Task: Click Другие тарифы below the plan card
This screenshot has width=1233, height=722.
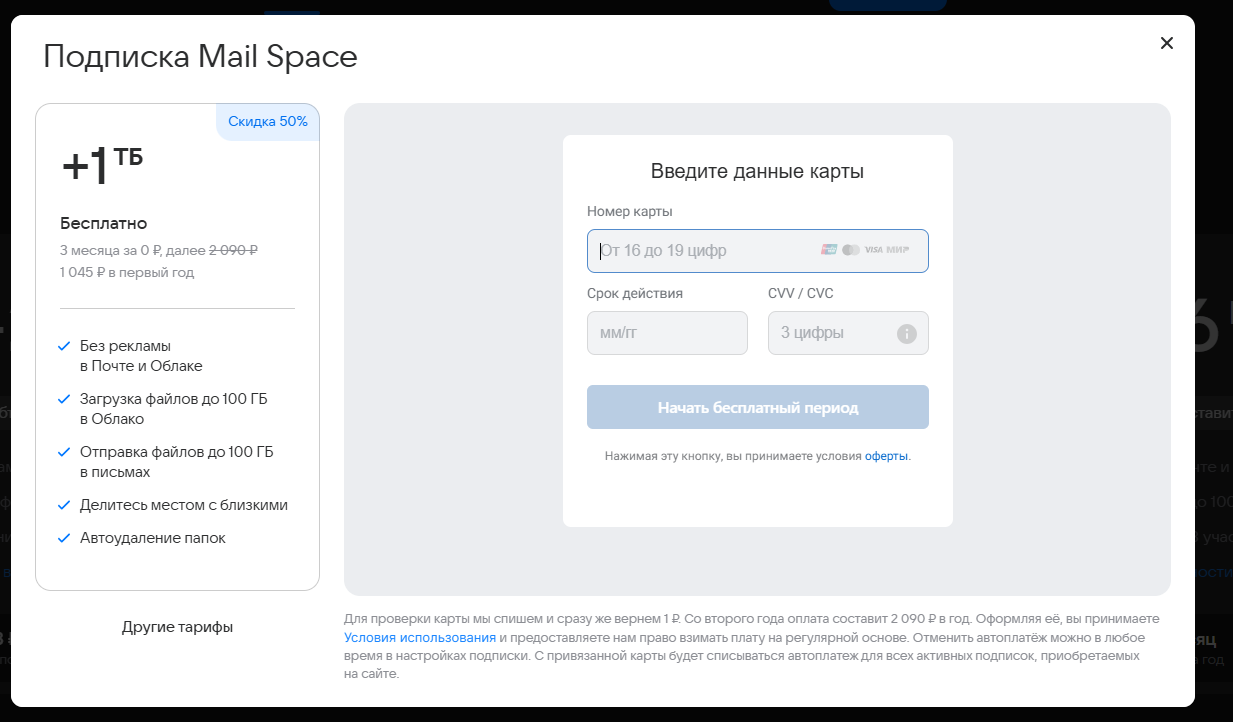Action: tap(178, 627)
